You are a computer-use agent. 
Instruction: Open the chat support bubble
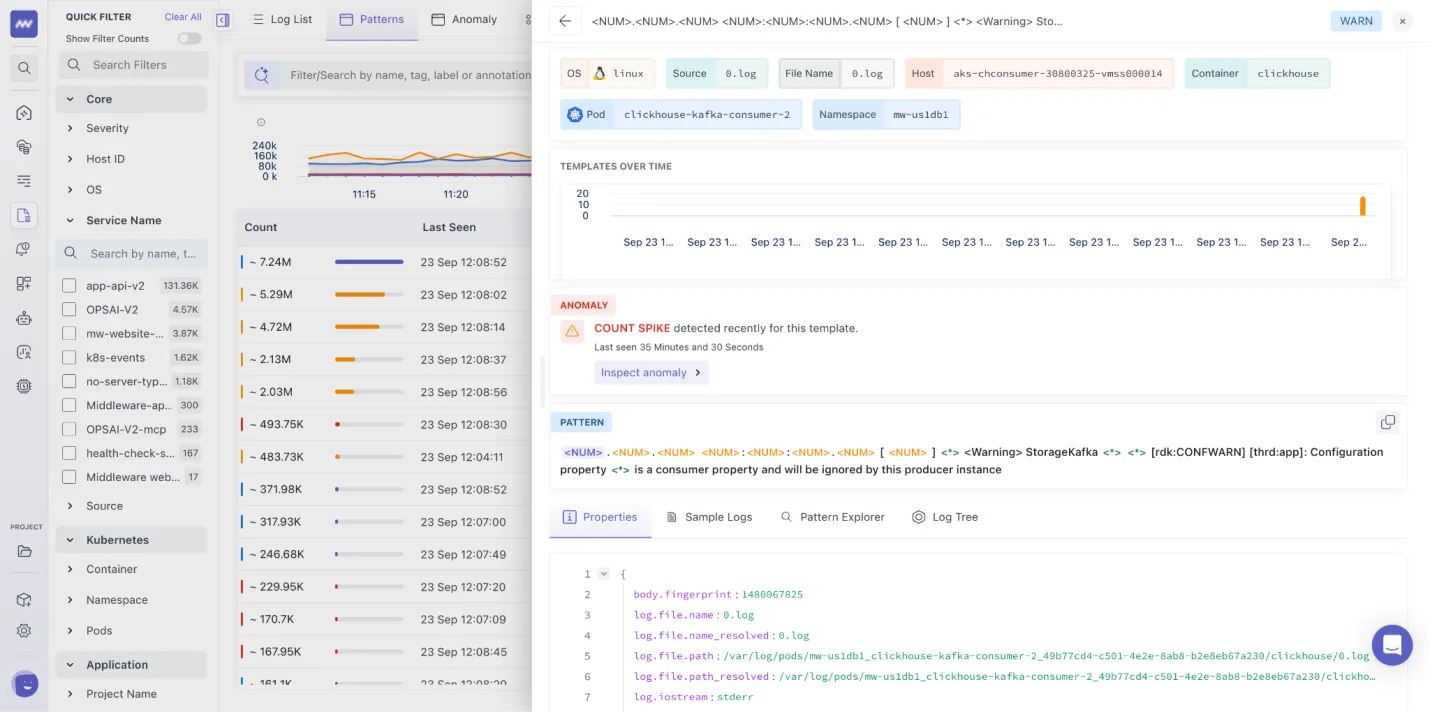point(1392,645)
